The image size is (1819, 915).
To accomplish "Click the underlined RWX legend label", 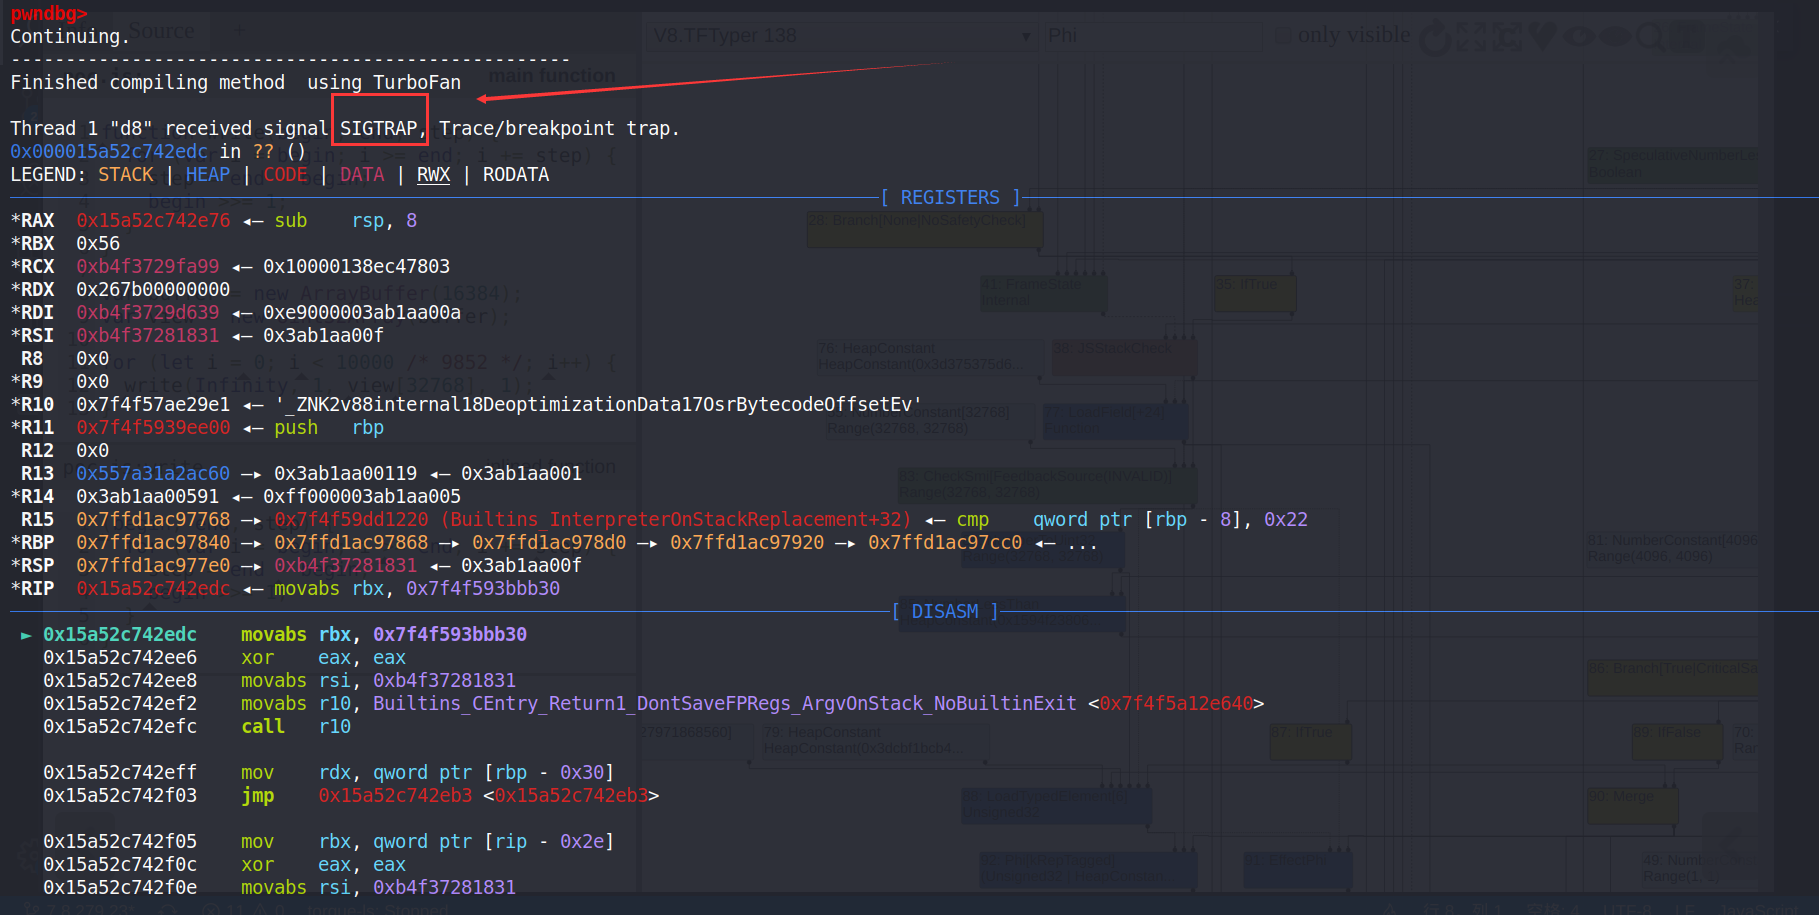I will click(x=433, y=174).
